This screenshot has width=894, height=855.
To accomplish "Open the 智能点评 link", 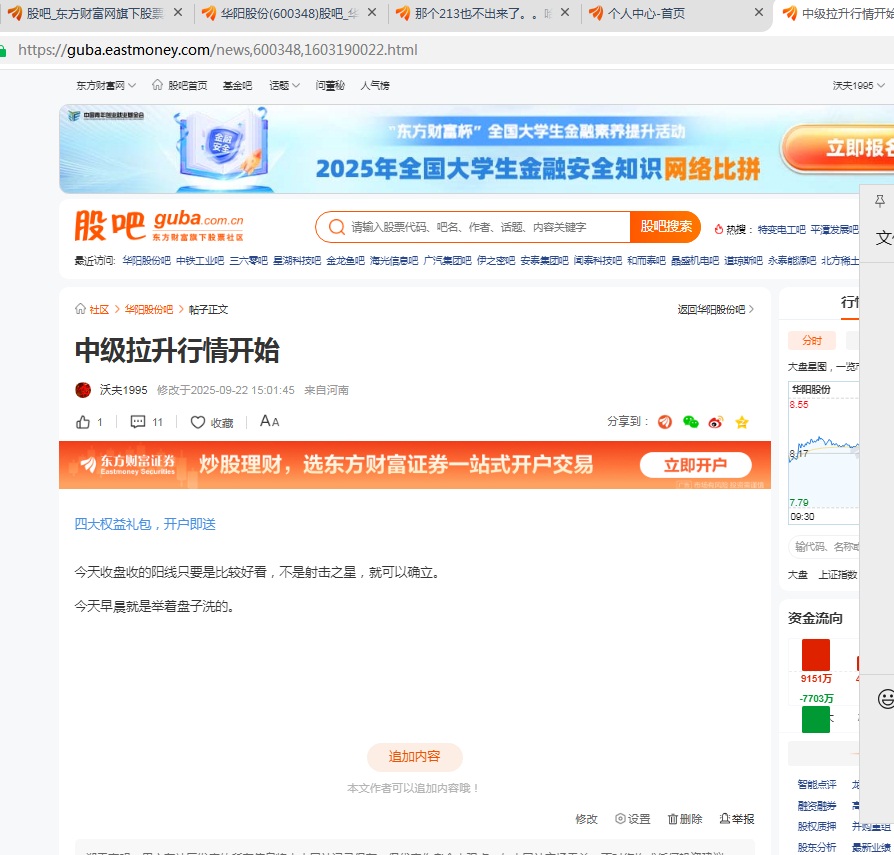I will click(x=817, y=784).
